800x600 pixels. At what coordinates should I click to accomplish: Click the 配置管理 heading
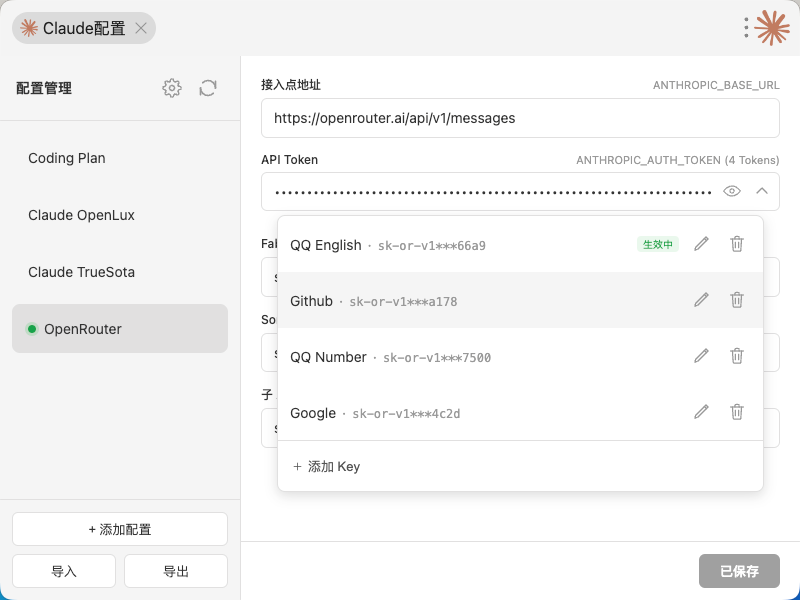(x=44, y=88)
